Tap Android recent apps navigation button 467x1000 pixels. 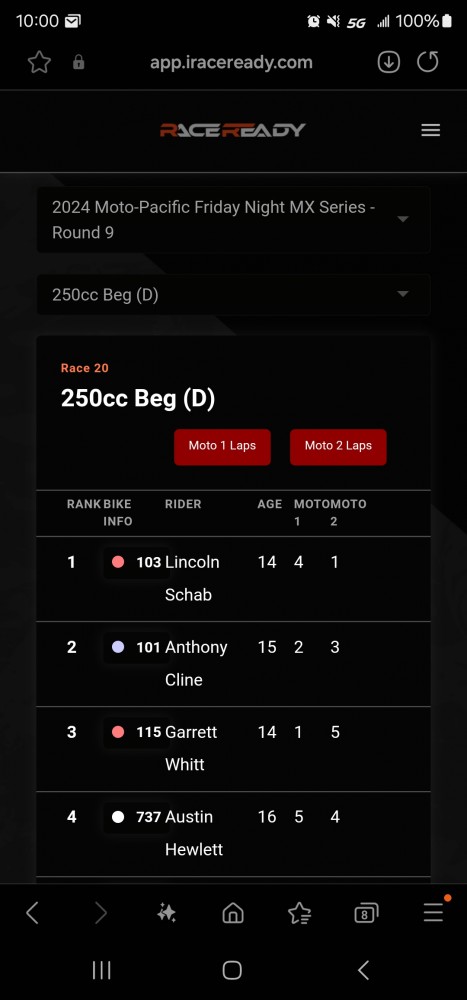pos(101,970)
